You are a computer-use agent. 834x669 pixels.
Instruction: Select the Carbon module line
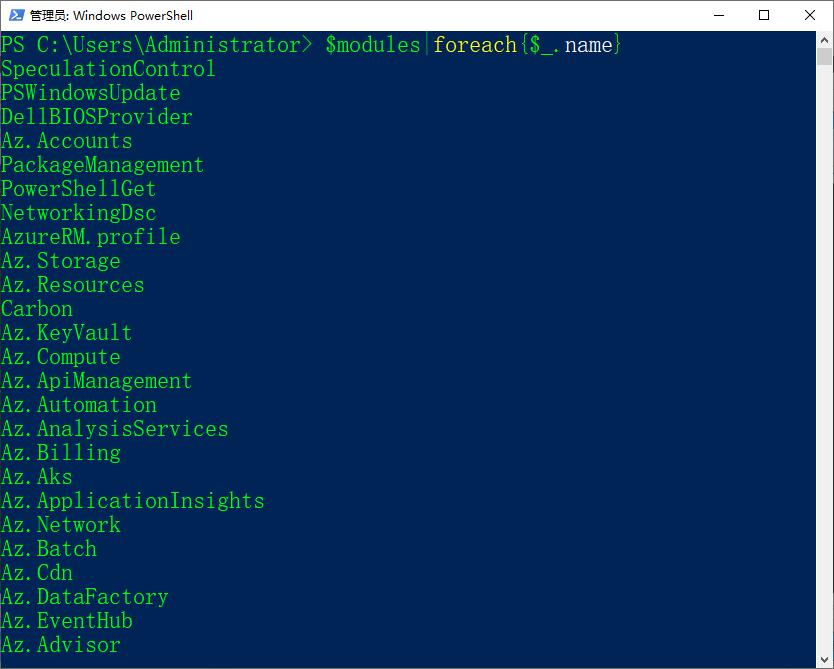(x=36, y=308)
